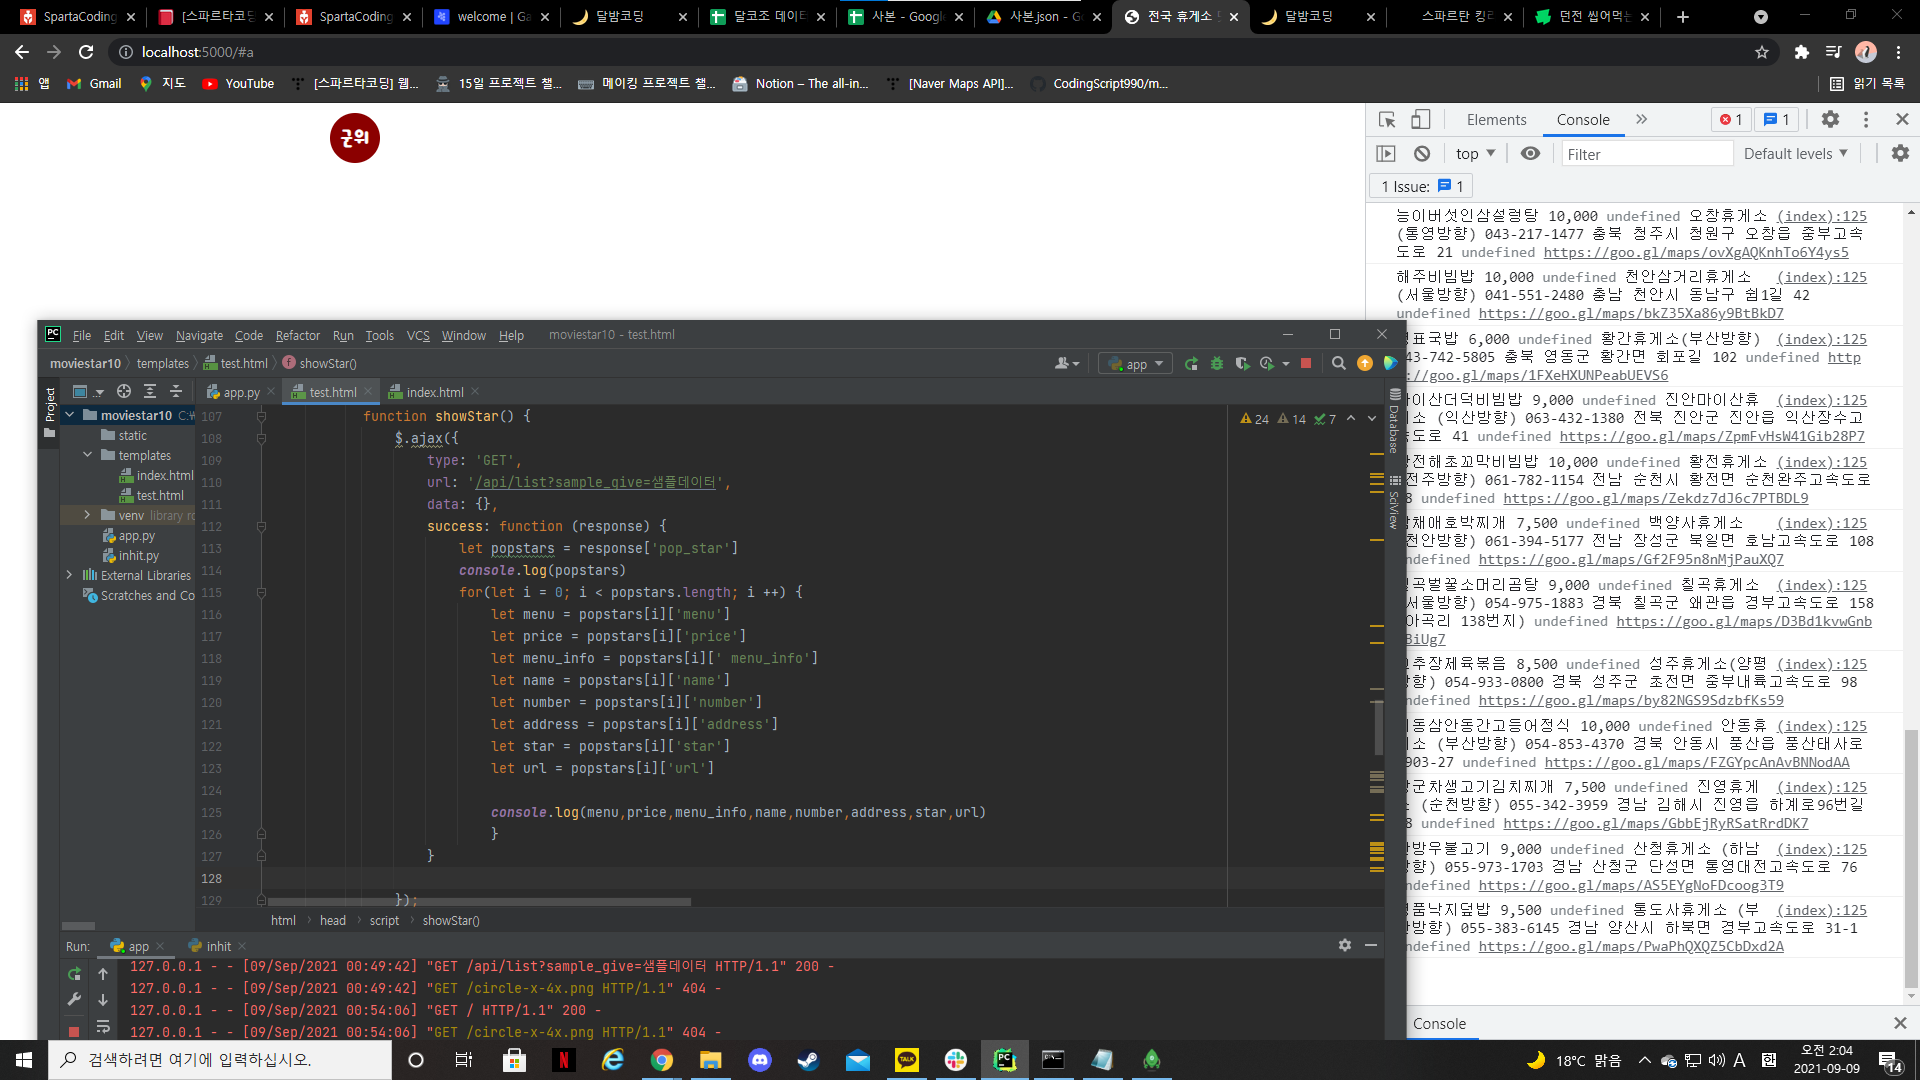Toggle the console sidebar panel button
The image size is (1920, 1080).
click(1386, 154)
